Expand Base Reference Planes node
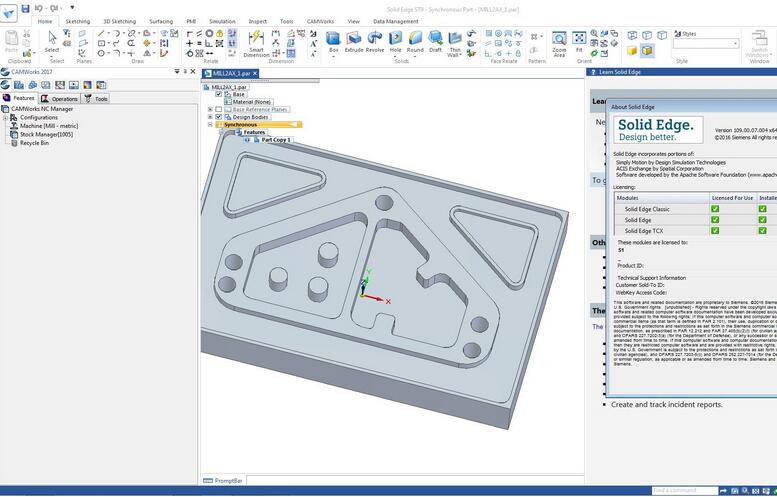 pyautogui.click(x=210, y=109)
